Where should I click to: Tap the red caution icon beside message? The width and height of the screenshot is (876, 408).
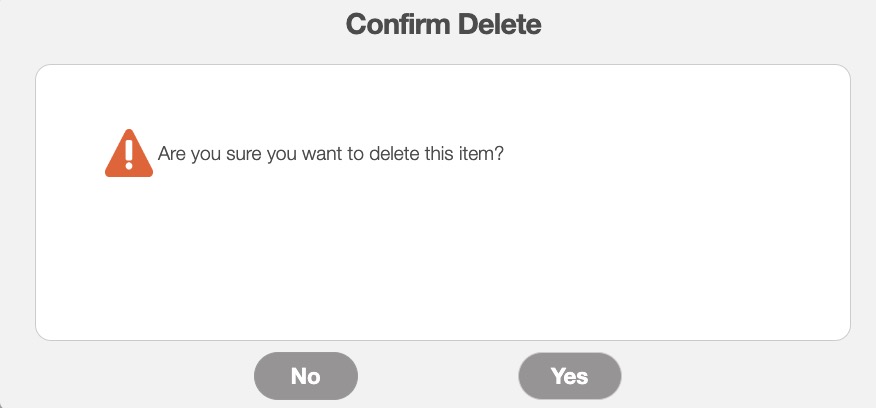(x=128, y=155)
